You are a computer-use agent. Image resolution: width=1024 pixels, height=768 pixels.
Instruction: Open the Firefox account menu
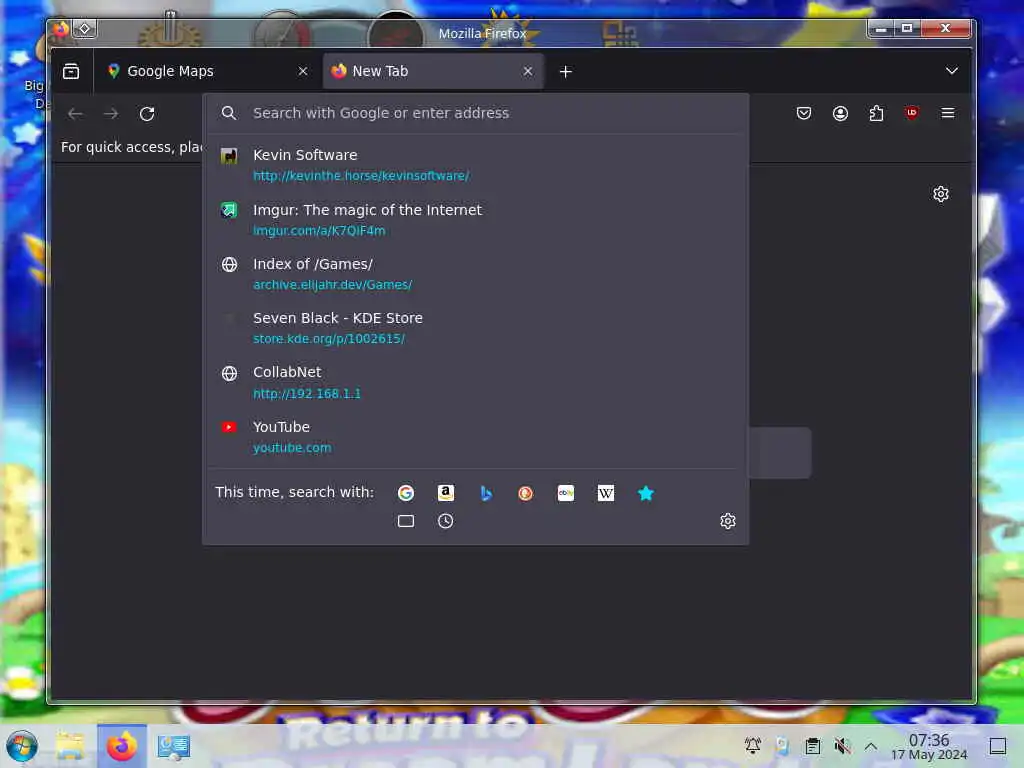pyautogui.click(x=840, y=113)
